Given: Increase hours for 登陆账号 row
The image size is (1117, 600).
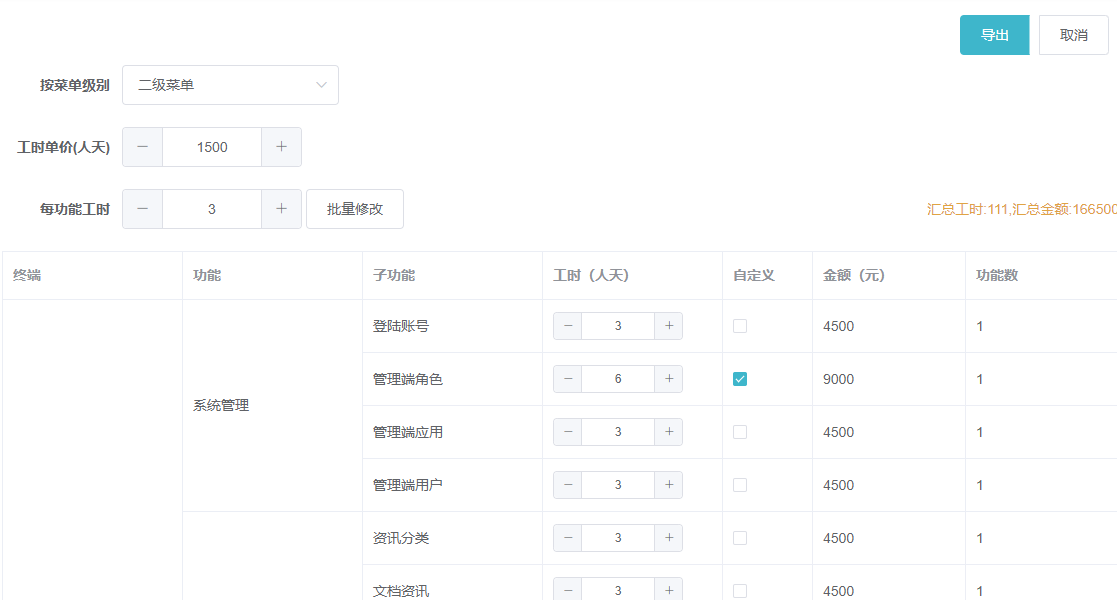Looking at the screenshot, I should coord(669,326).
